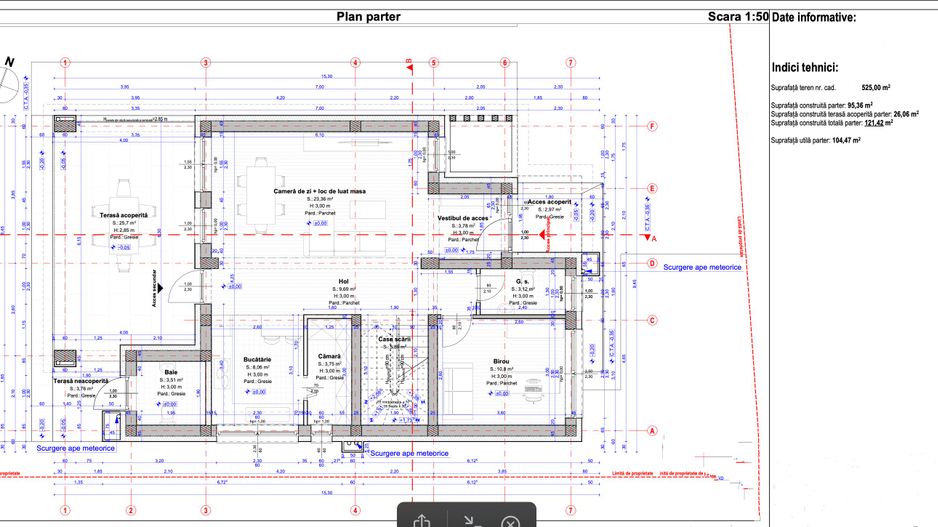Click the total built area '121,42 m²'
Screen dimensions: 938x527
(x=878, y=123)
